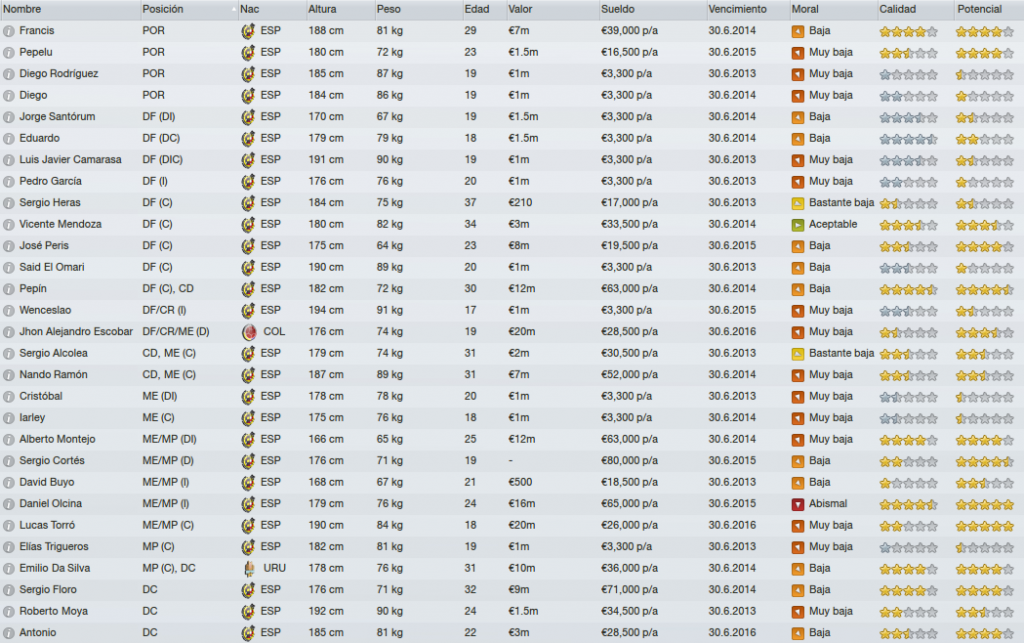
Task: Click Spain crest icon in Francis row
Action: 248,31
